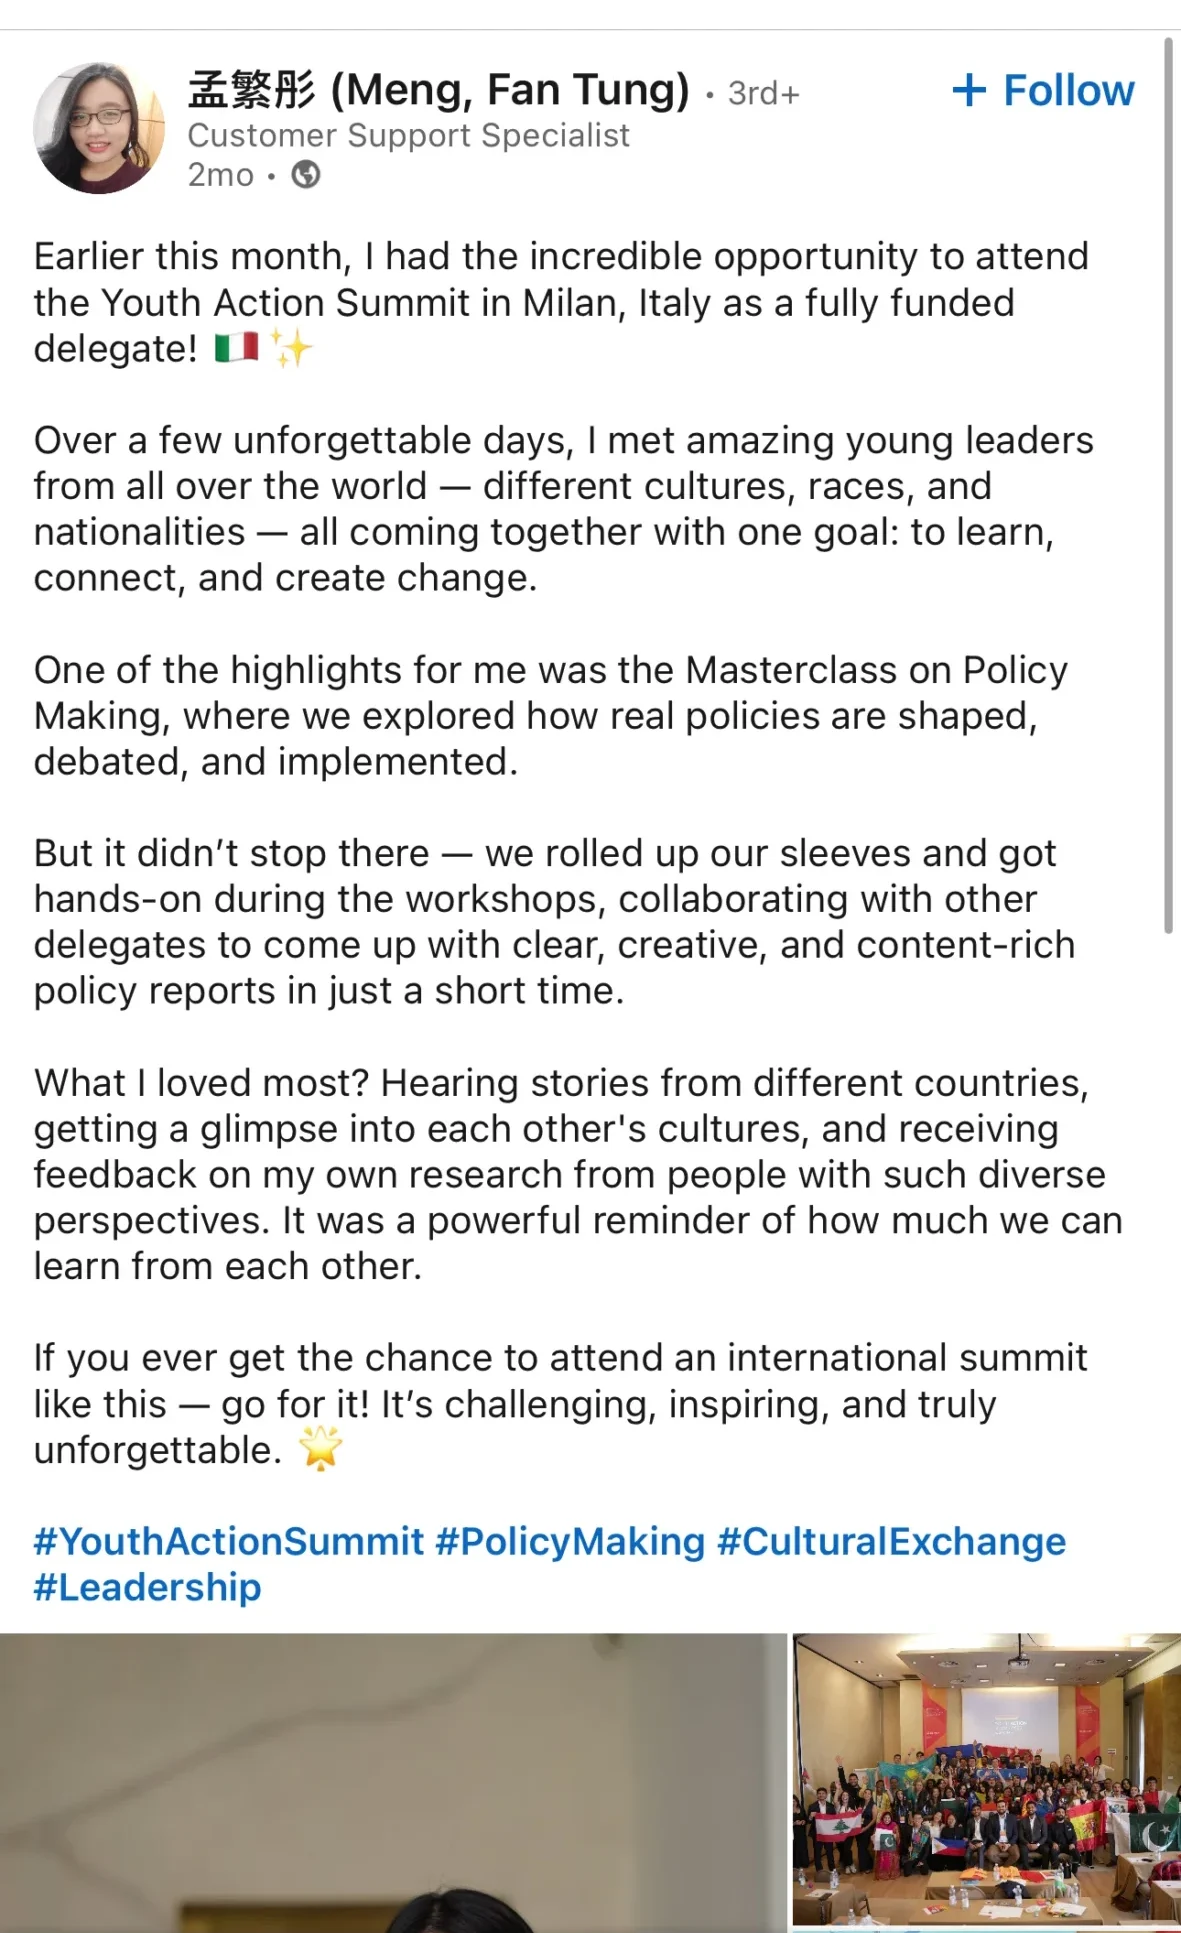The width and height of the screenshot is (1181, 1933).
Task: Click the 2mo post timestamp
Action: [x=221, y=175]
